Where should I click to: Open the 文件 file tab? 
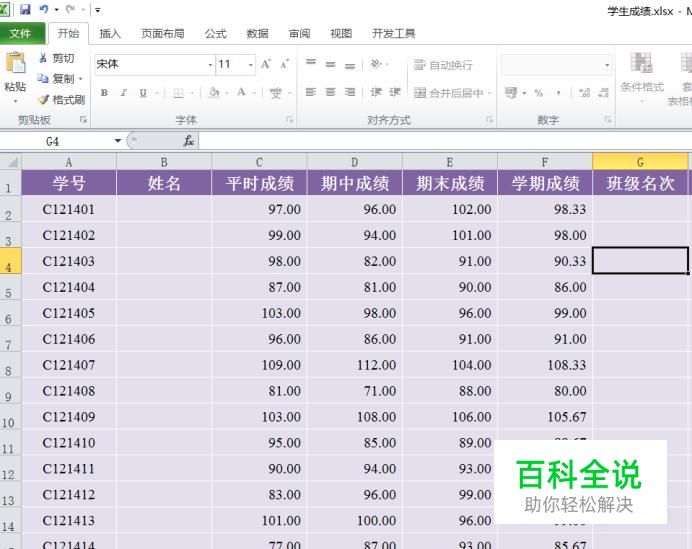[x=21, y=34]
